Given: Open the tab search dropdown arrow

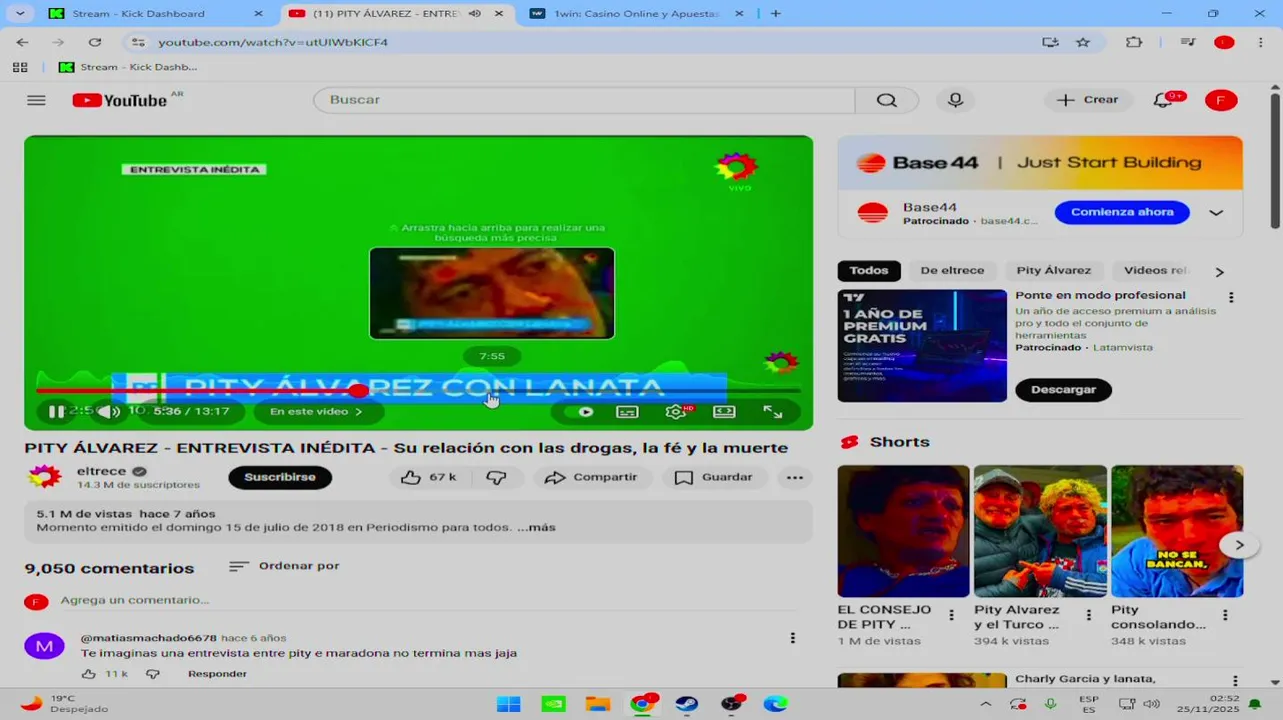Looking at the screenshot, I should click(x=21, y=14).
